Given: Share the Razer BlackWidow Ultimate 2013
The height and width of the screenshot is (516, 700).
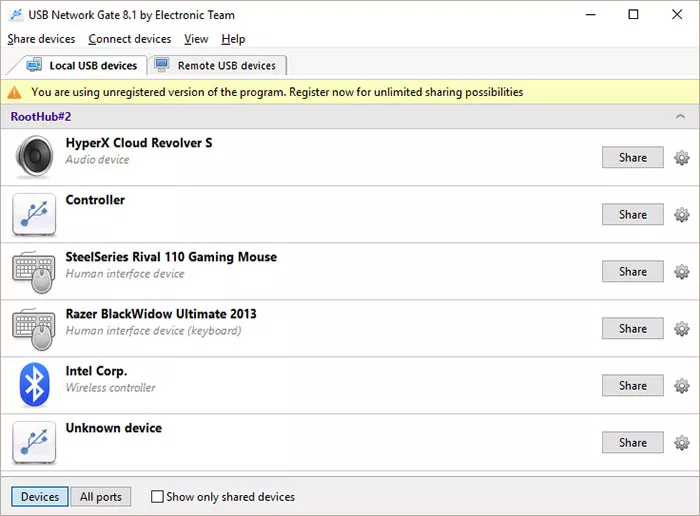Looking at the screenshot, I should pos(633,329).
